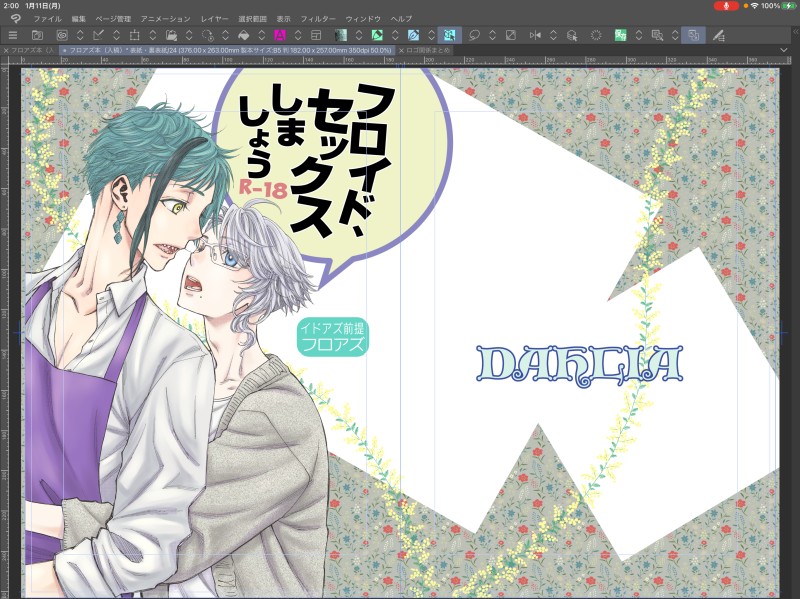This screenshot has height=599, width=800.
Task: Open the 選択範囲 menu
Action: click(253, 19)
